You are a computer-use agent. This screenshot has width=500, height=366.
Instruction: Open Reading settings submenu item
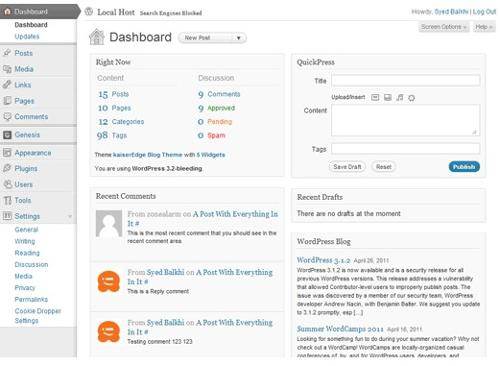pyautogui.click(x=27, y=253)
